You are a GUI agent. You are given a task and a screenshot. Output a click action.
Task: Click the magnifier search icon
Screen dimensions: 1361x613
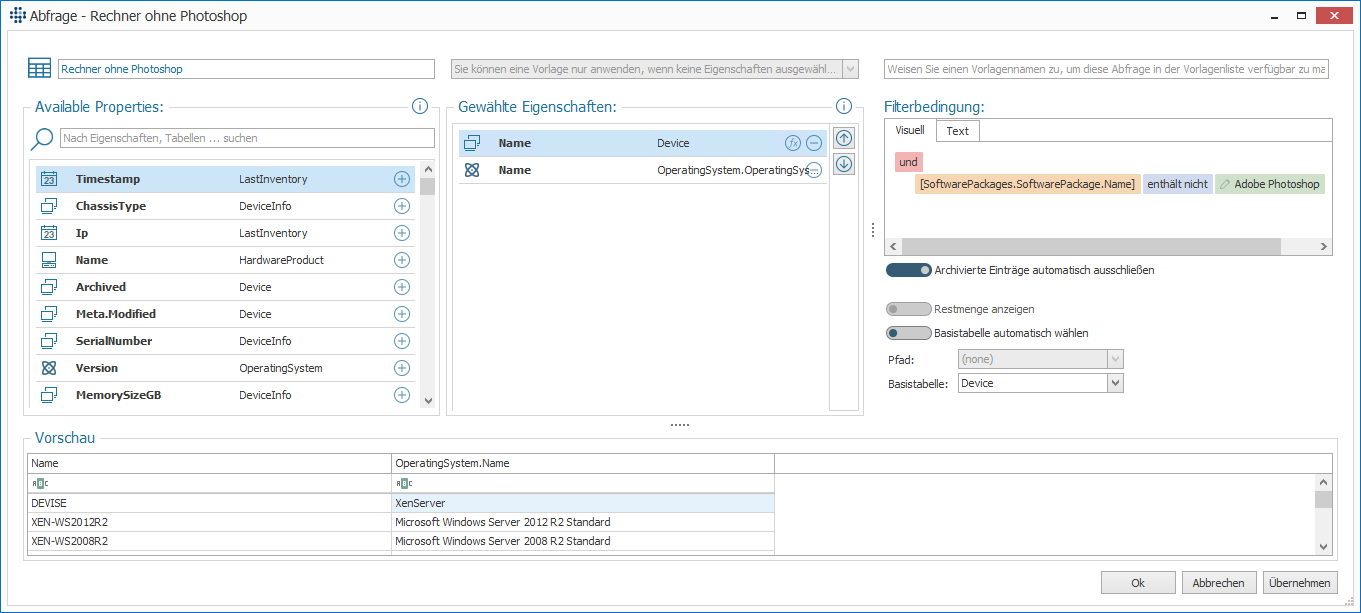[42, 139]
